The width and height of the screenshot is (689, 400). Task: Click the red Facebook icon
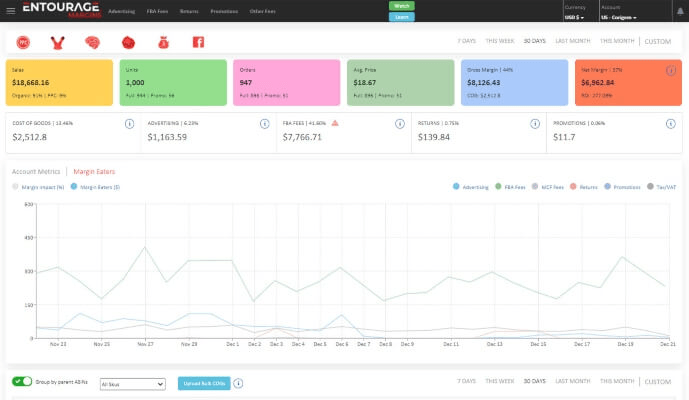pyautogui.click(x=198, y=42)
